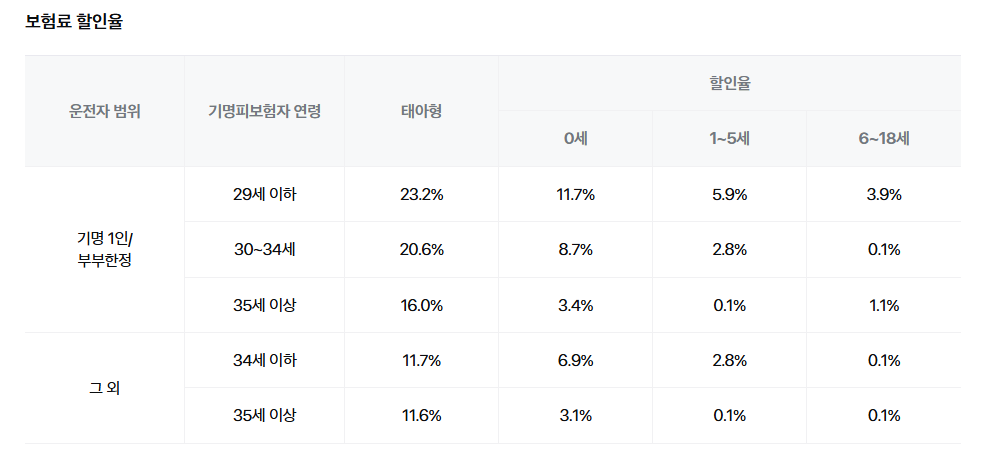Select the 11.6% 태아형 discount cell
The image size is (992, 451).
tap(421, 415)
